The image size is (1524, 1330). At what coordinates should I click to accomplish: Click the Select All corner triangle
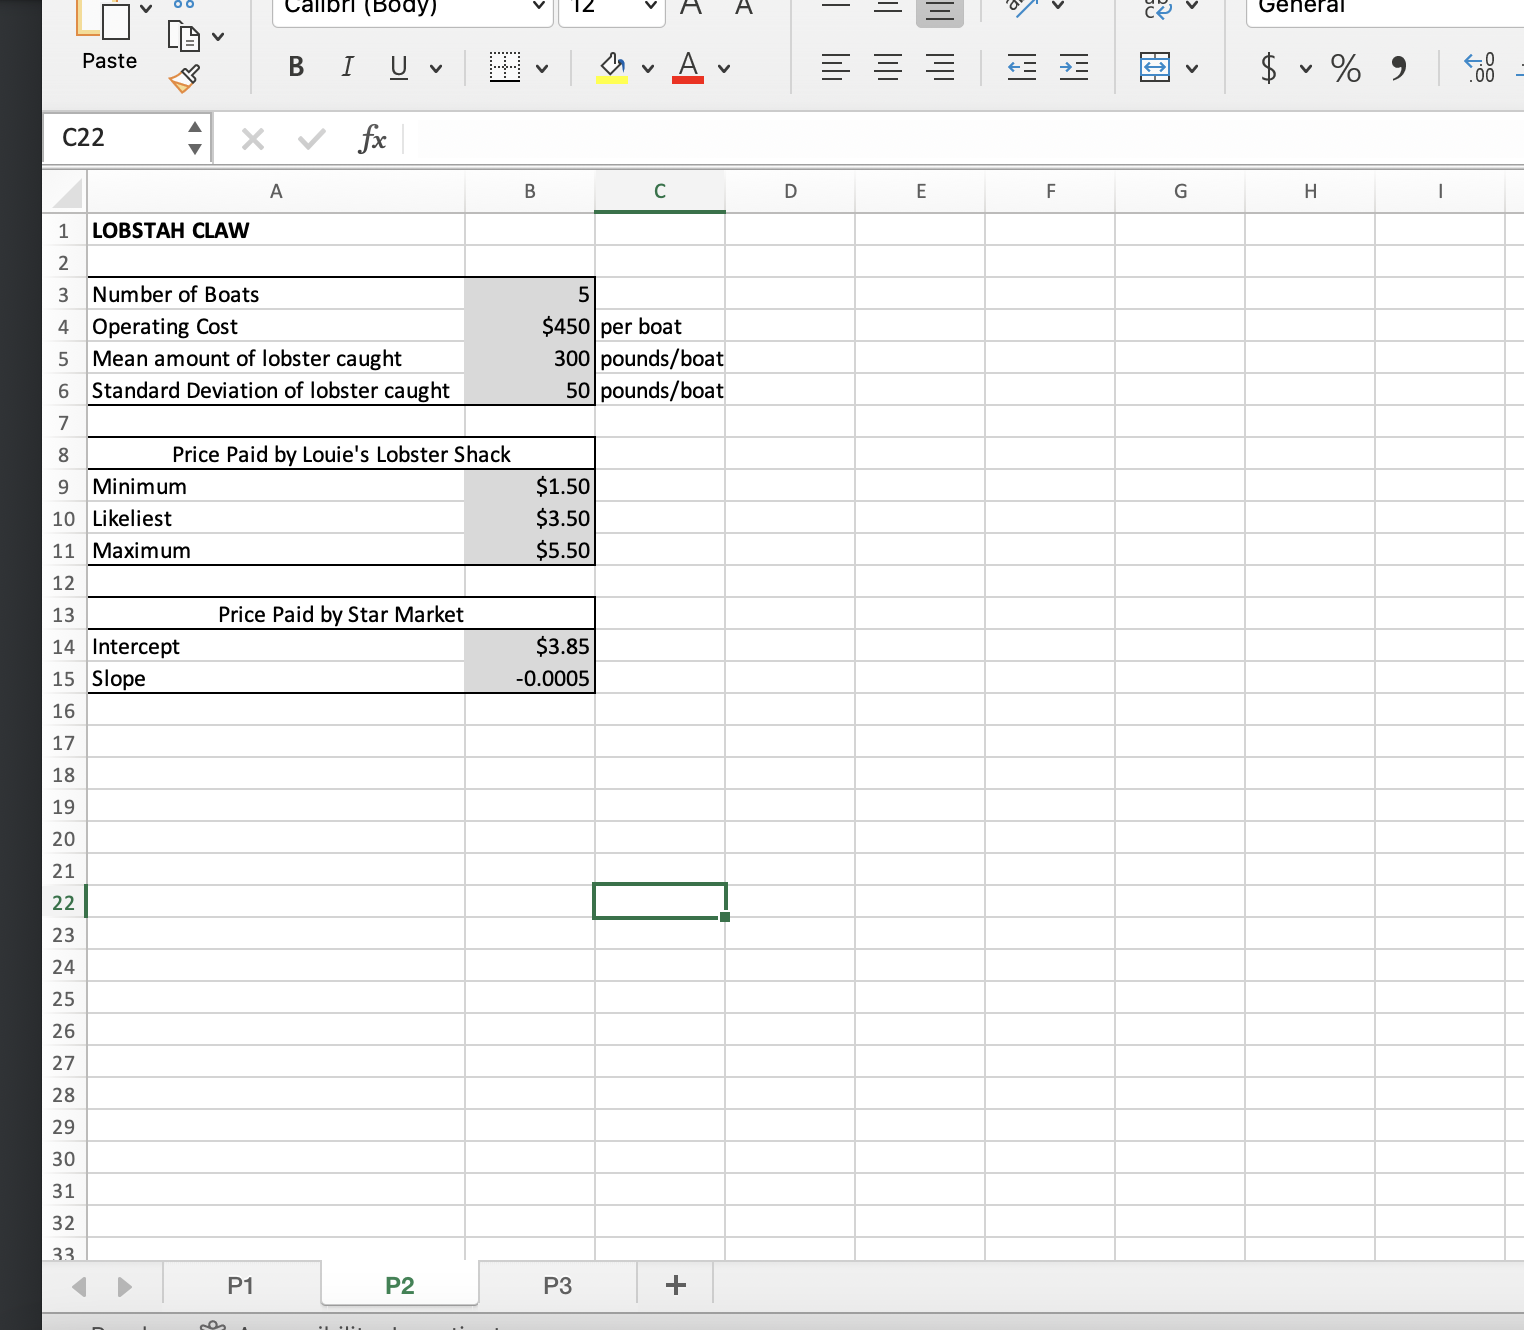67,193
